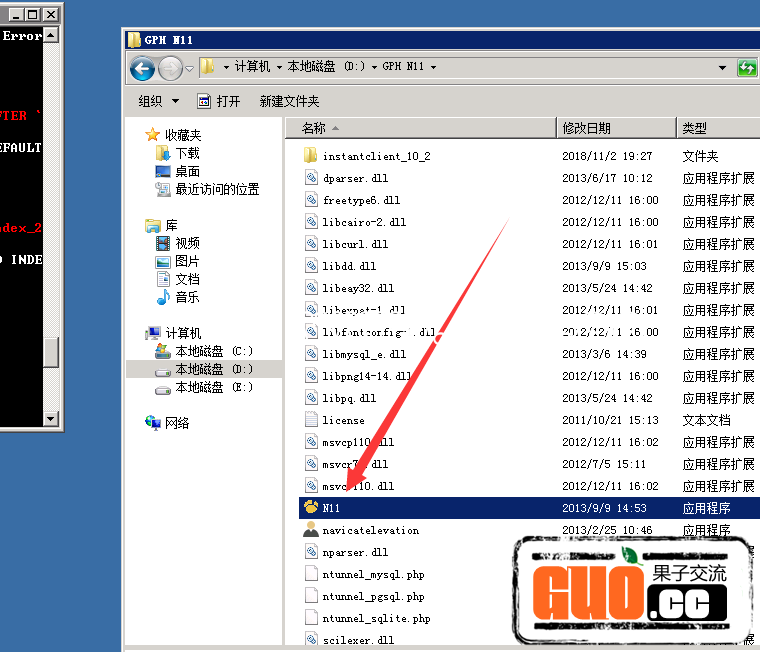Click the 新建文件夹 button
The width and height of the screenshot is (760, 652).
(x=289, y=101)
